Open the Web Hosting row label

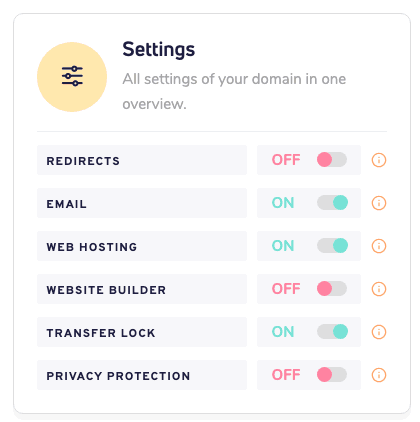[x=142, y=246]
